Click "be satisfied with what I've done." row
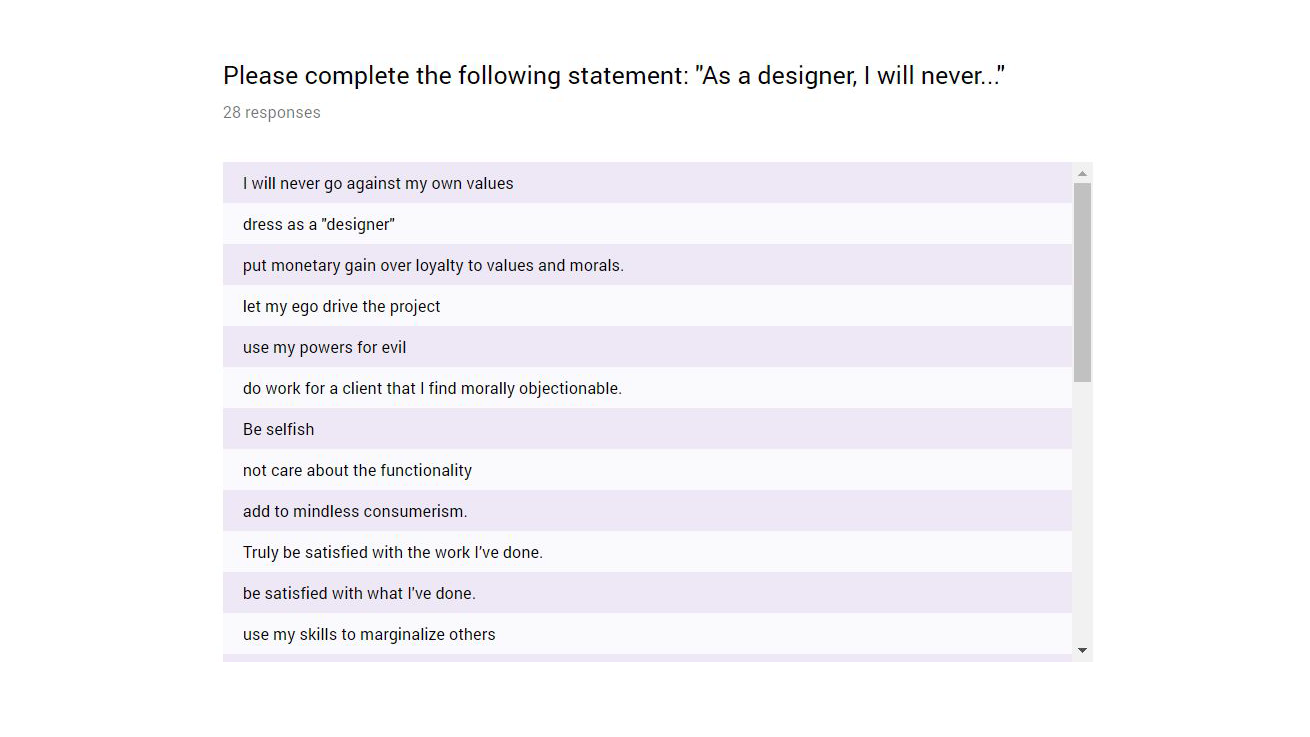Image resolution: width=1310 pixels, height=737 pixels. 359,593
